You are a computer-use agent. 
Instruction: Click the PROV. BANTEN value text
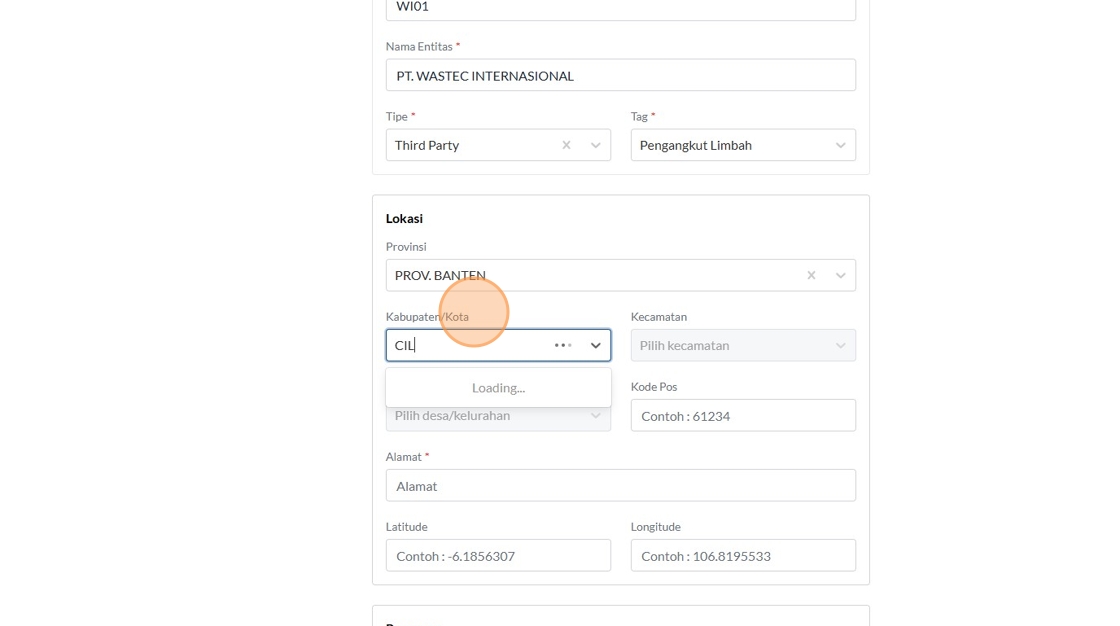coord(440,275)
